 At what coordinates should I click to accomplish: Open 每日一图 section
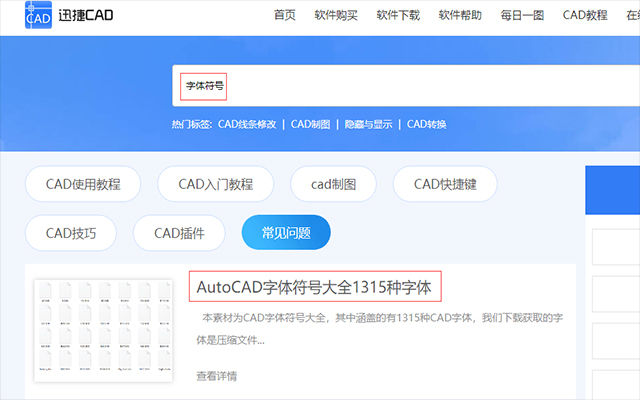522,15
